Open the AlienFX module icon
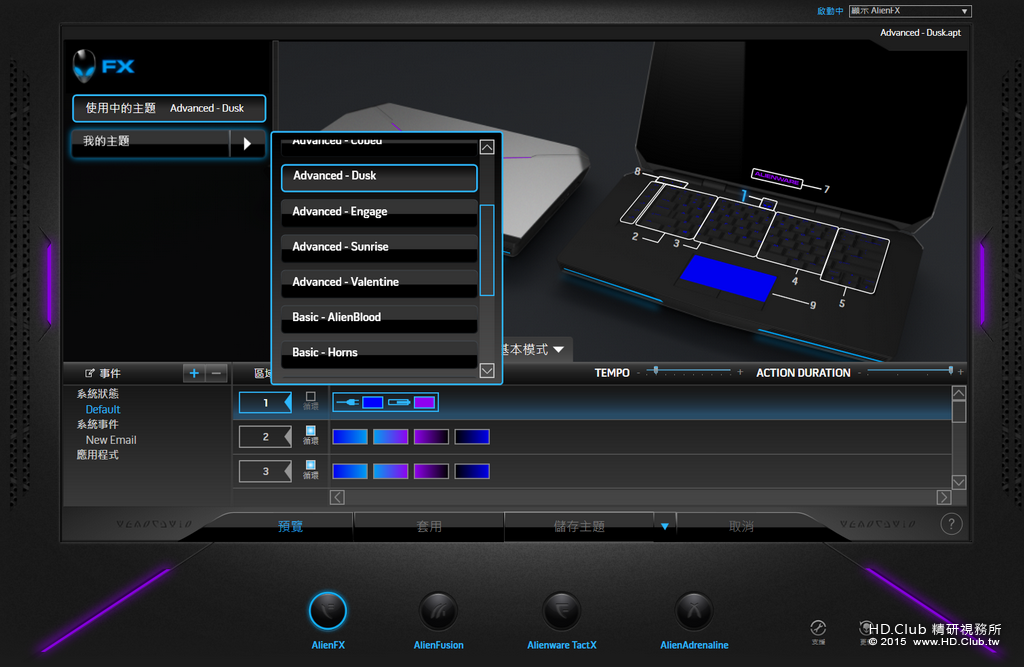This screenshot has width=1024, height=667. point(328,611)
